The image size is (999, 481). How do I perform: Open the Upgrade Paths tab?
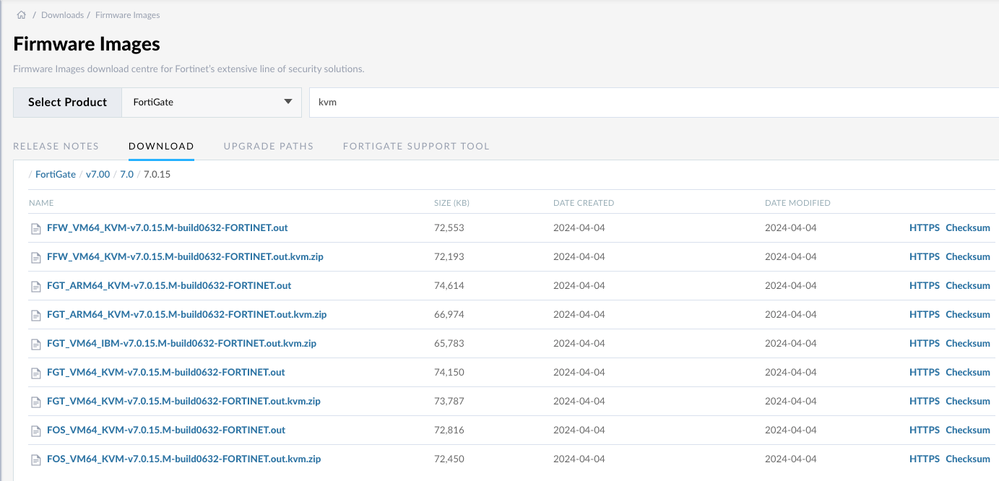[x=268, y=146]
